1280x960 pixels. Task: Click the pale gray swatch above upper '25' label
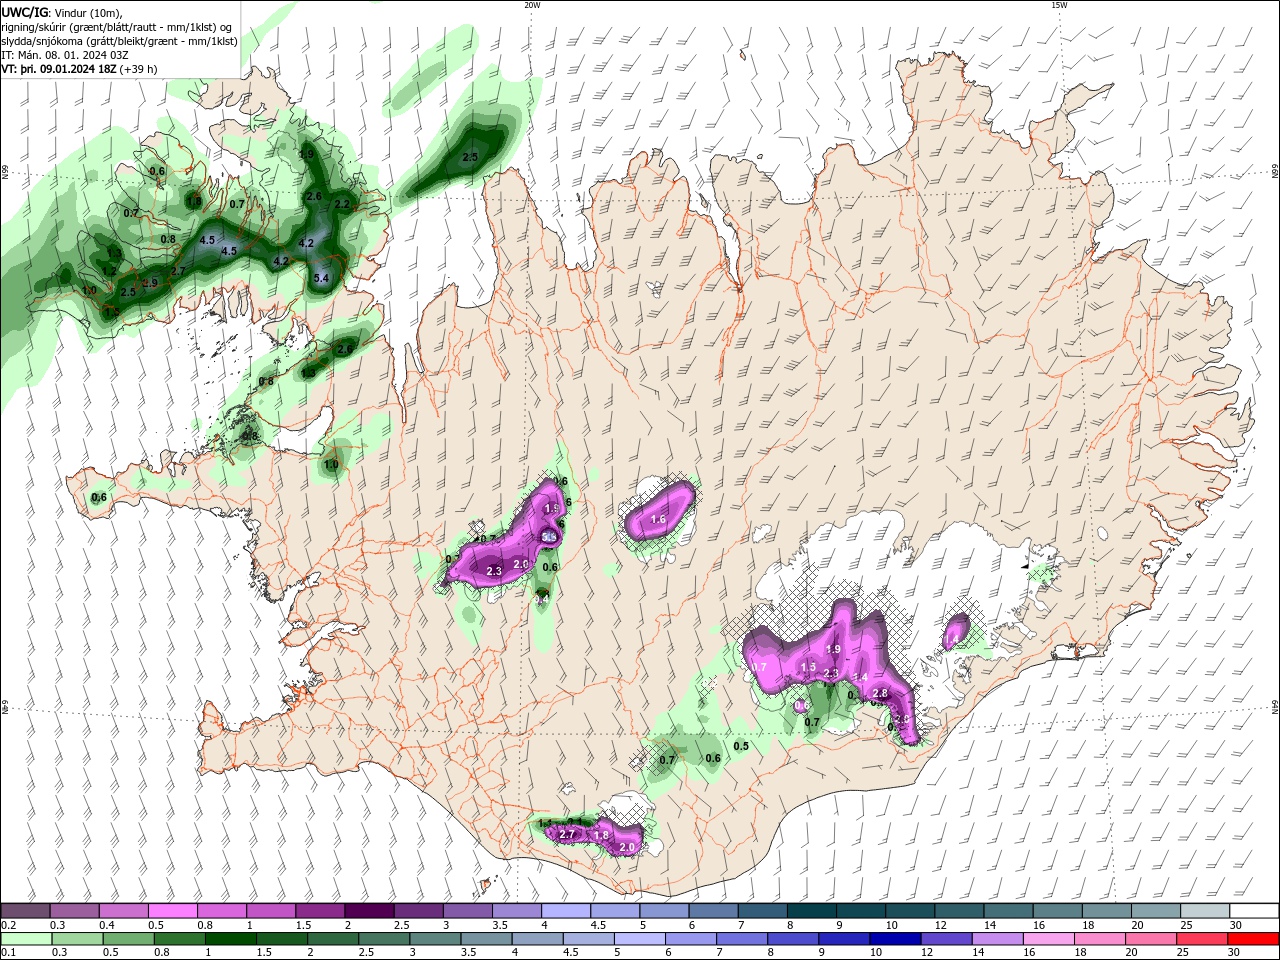coord(1205,910)
